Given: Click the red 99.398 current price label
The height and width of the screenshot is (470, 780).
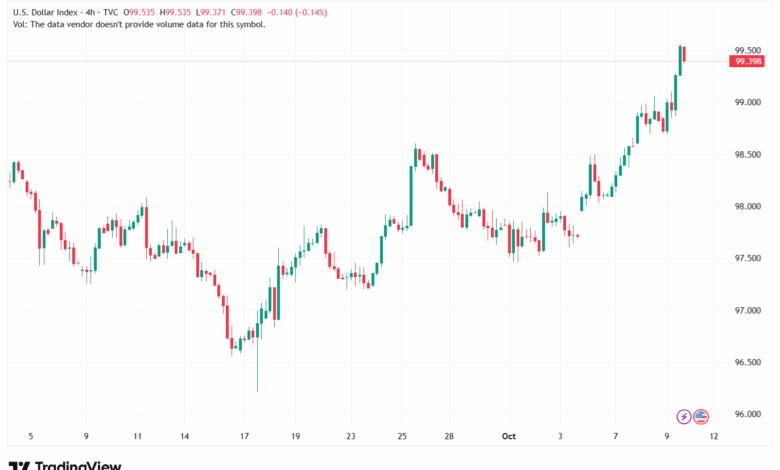Looking at the screenshot, I should pos(747,61).
